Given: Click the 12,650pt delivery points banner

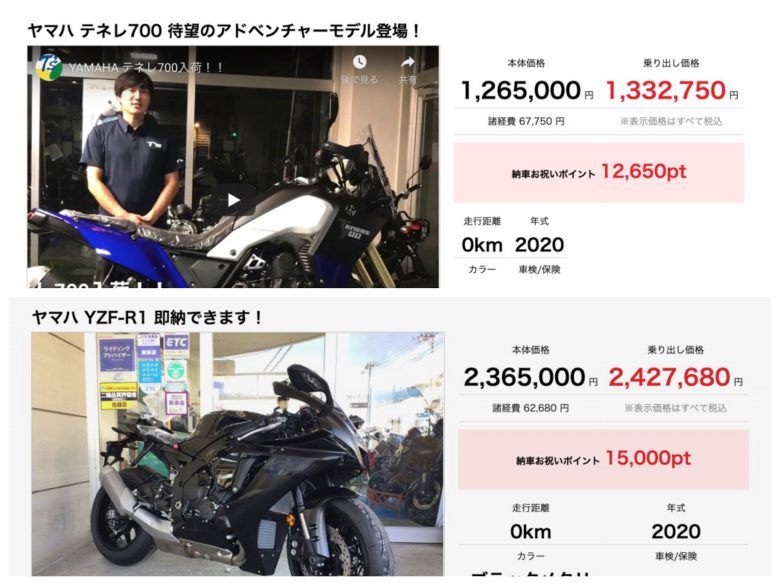Looking at the screenshot, I should [x=598, y=173].
